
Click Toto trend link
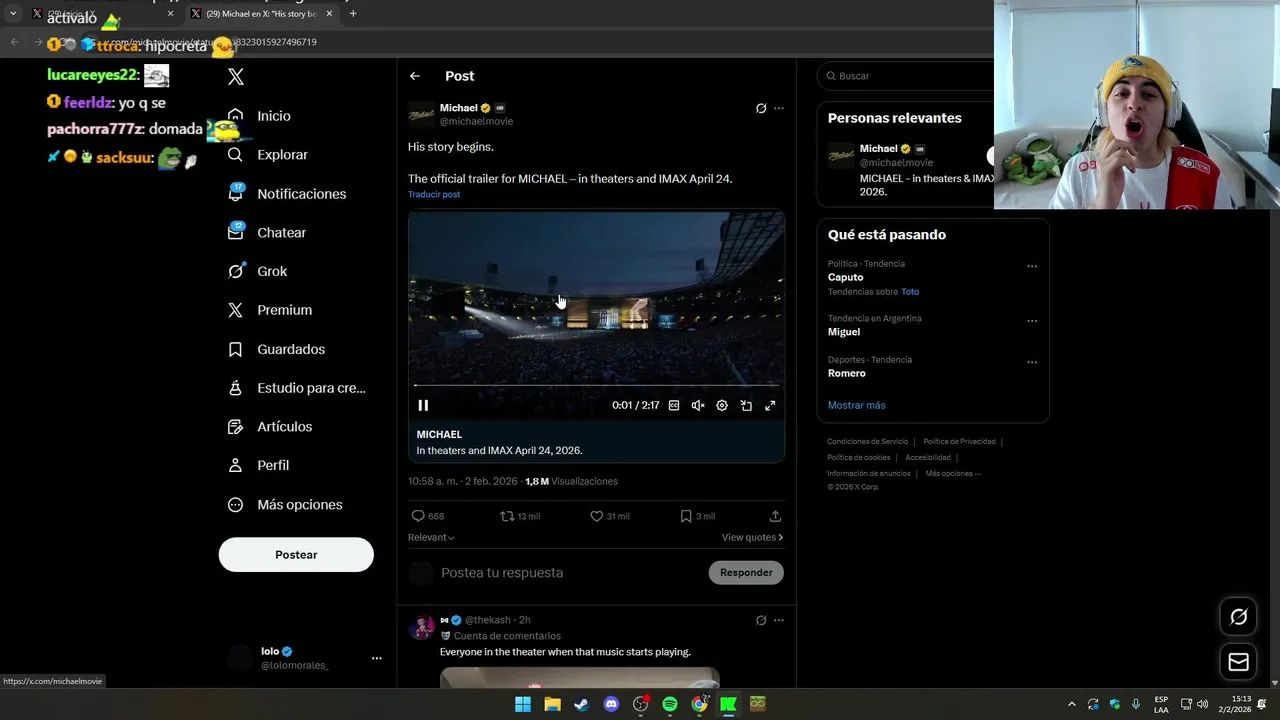(x=910, y=292)
